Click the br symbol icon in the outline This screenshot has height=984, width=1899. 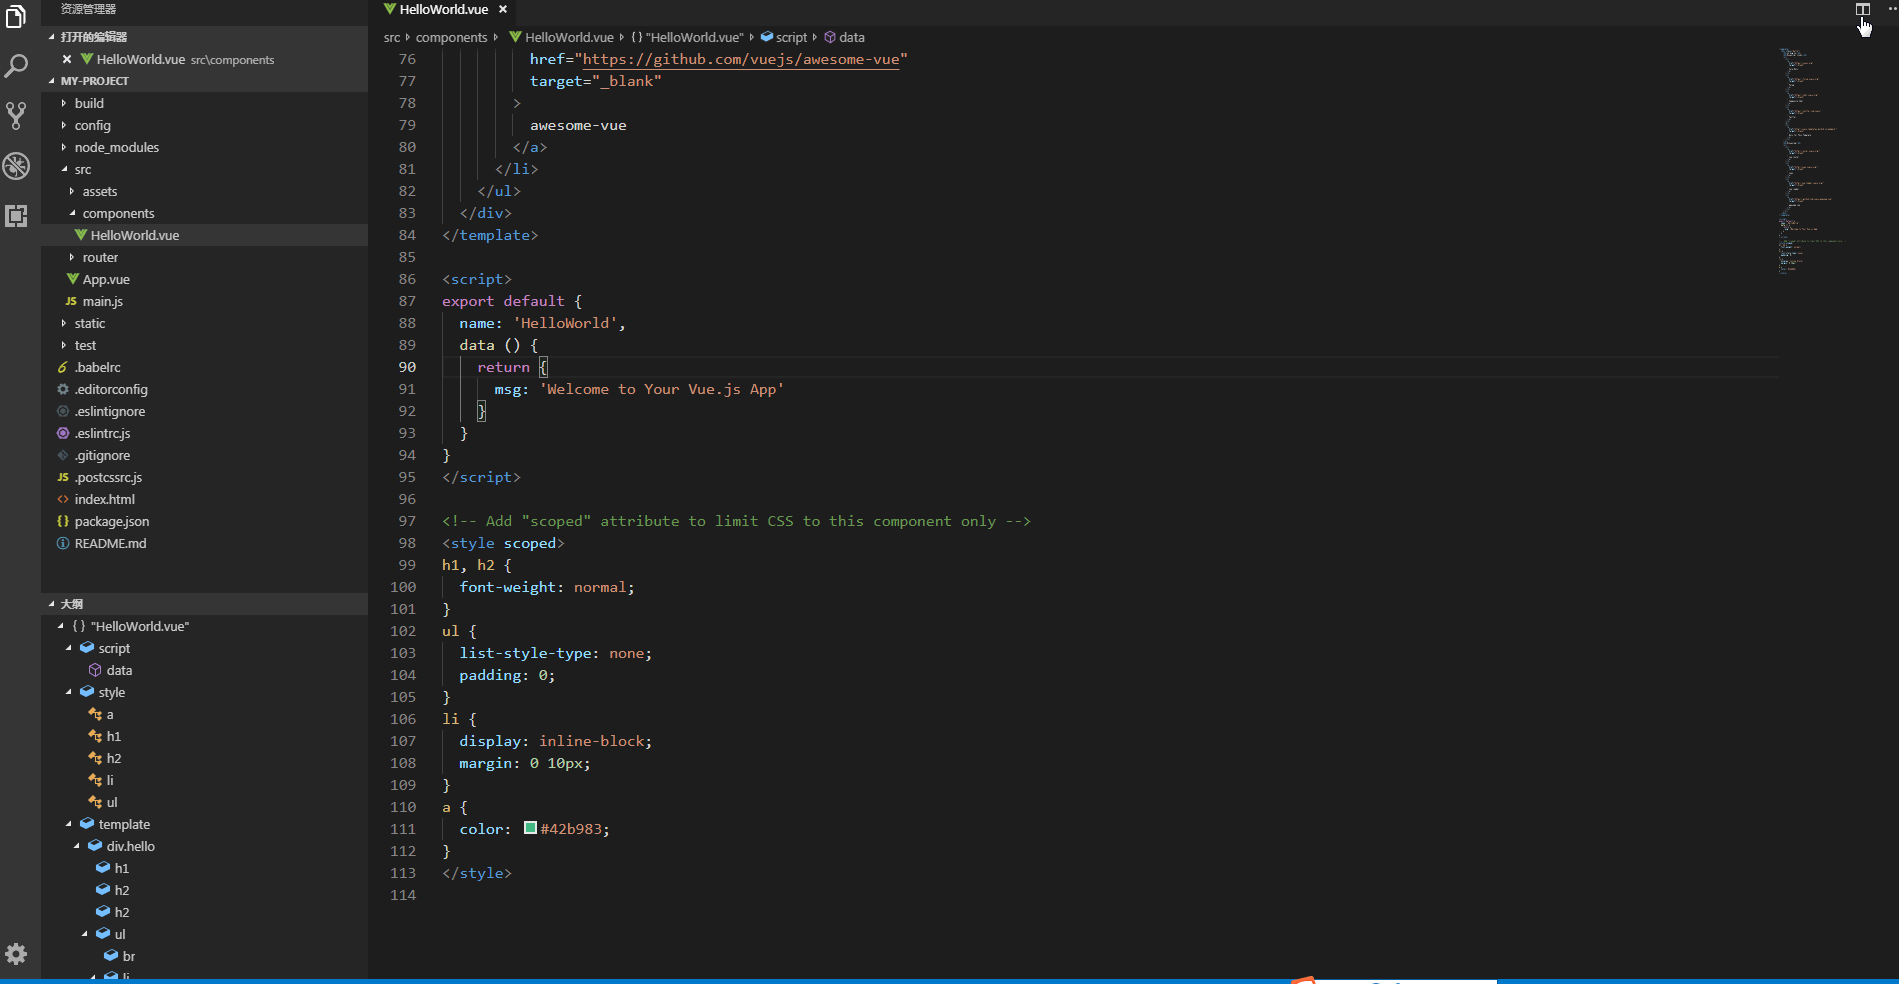pos(111,956)
